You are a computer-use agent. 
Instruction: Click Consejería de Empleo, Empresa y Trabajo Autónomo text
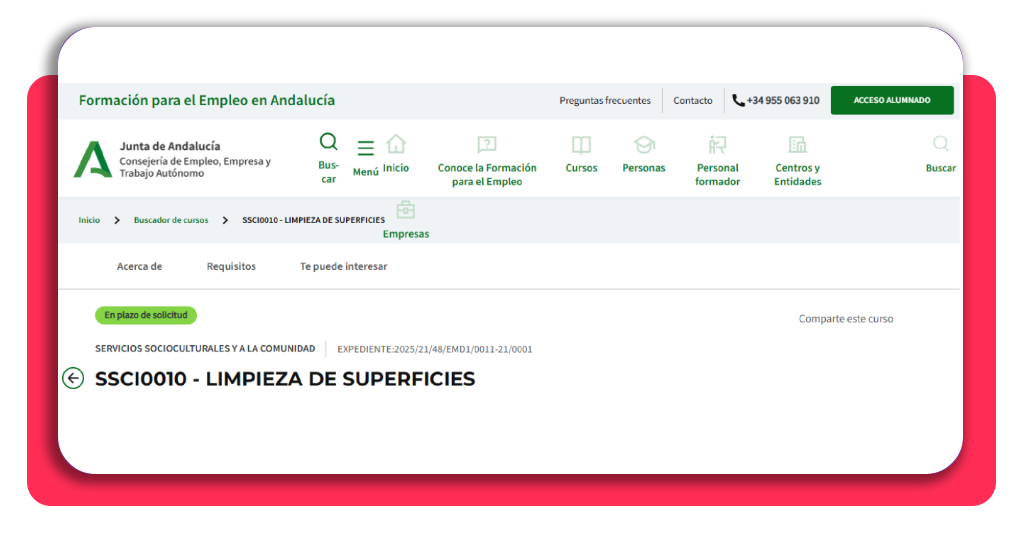[x=195, y=167]
